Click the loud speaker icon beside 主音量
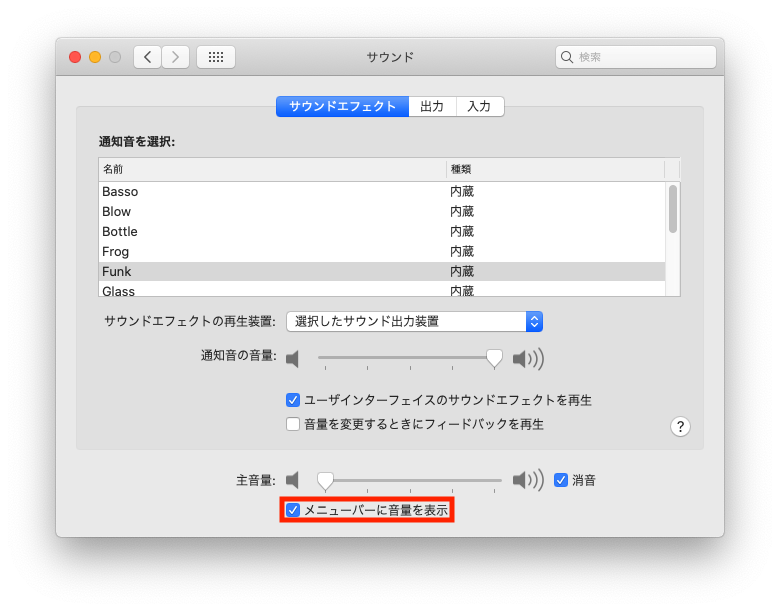This screenshot has width=780, height=611. (528, 480)
